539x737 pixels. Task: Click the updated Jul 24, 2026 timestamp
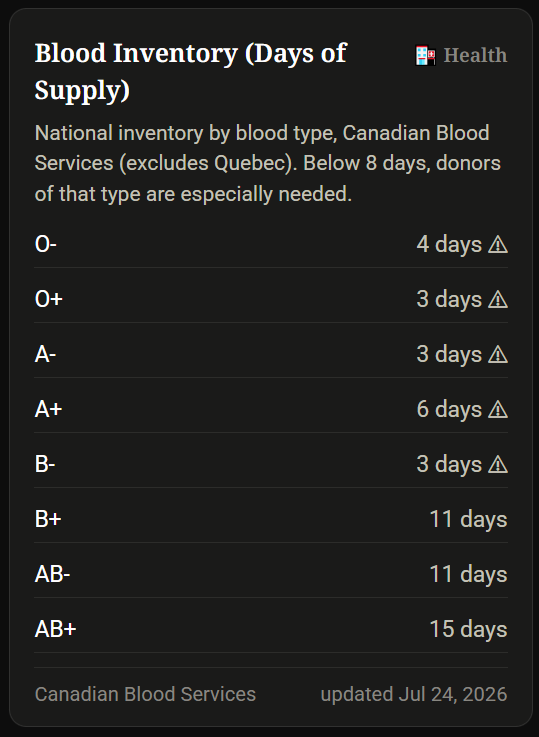[x=414, y=694]
